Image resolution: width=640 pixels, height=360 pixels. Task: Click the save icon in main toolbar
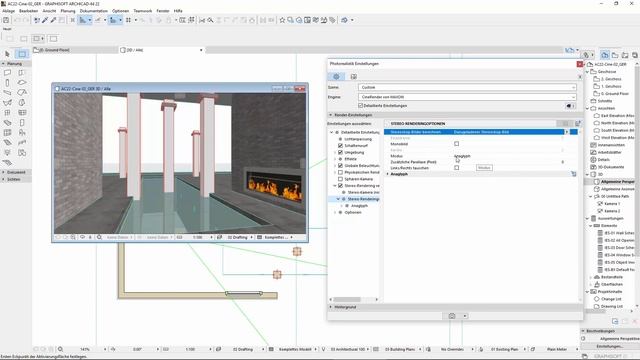pos(6,20)
